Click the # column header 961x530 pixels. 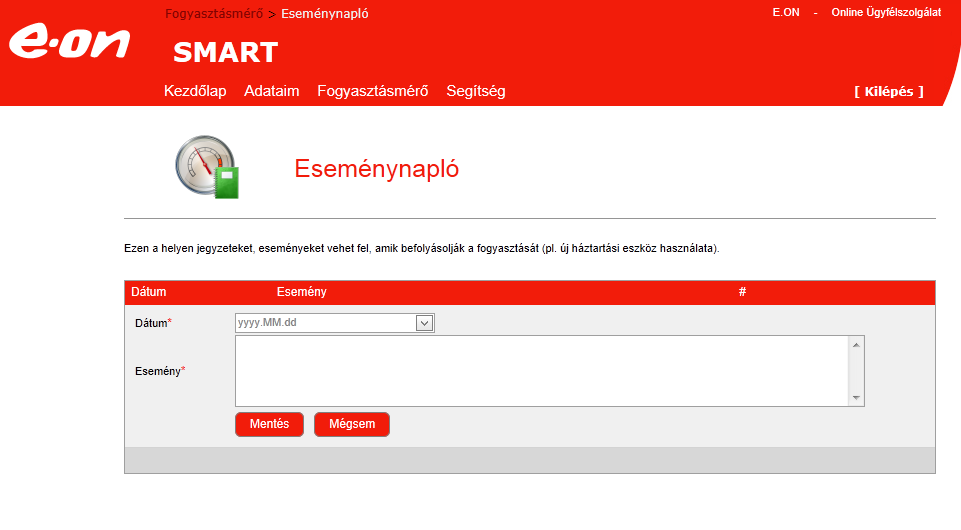(742, 292)
